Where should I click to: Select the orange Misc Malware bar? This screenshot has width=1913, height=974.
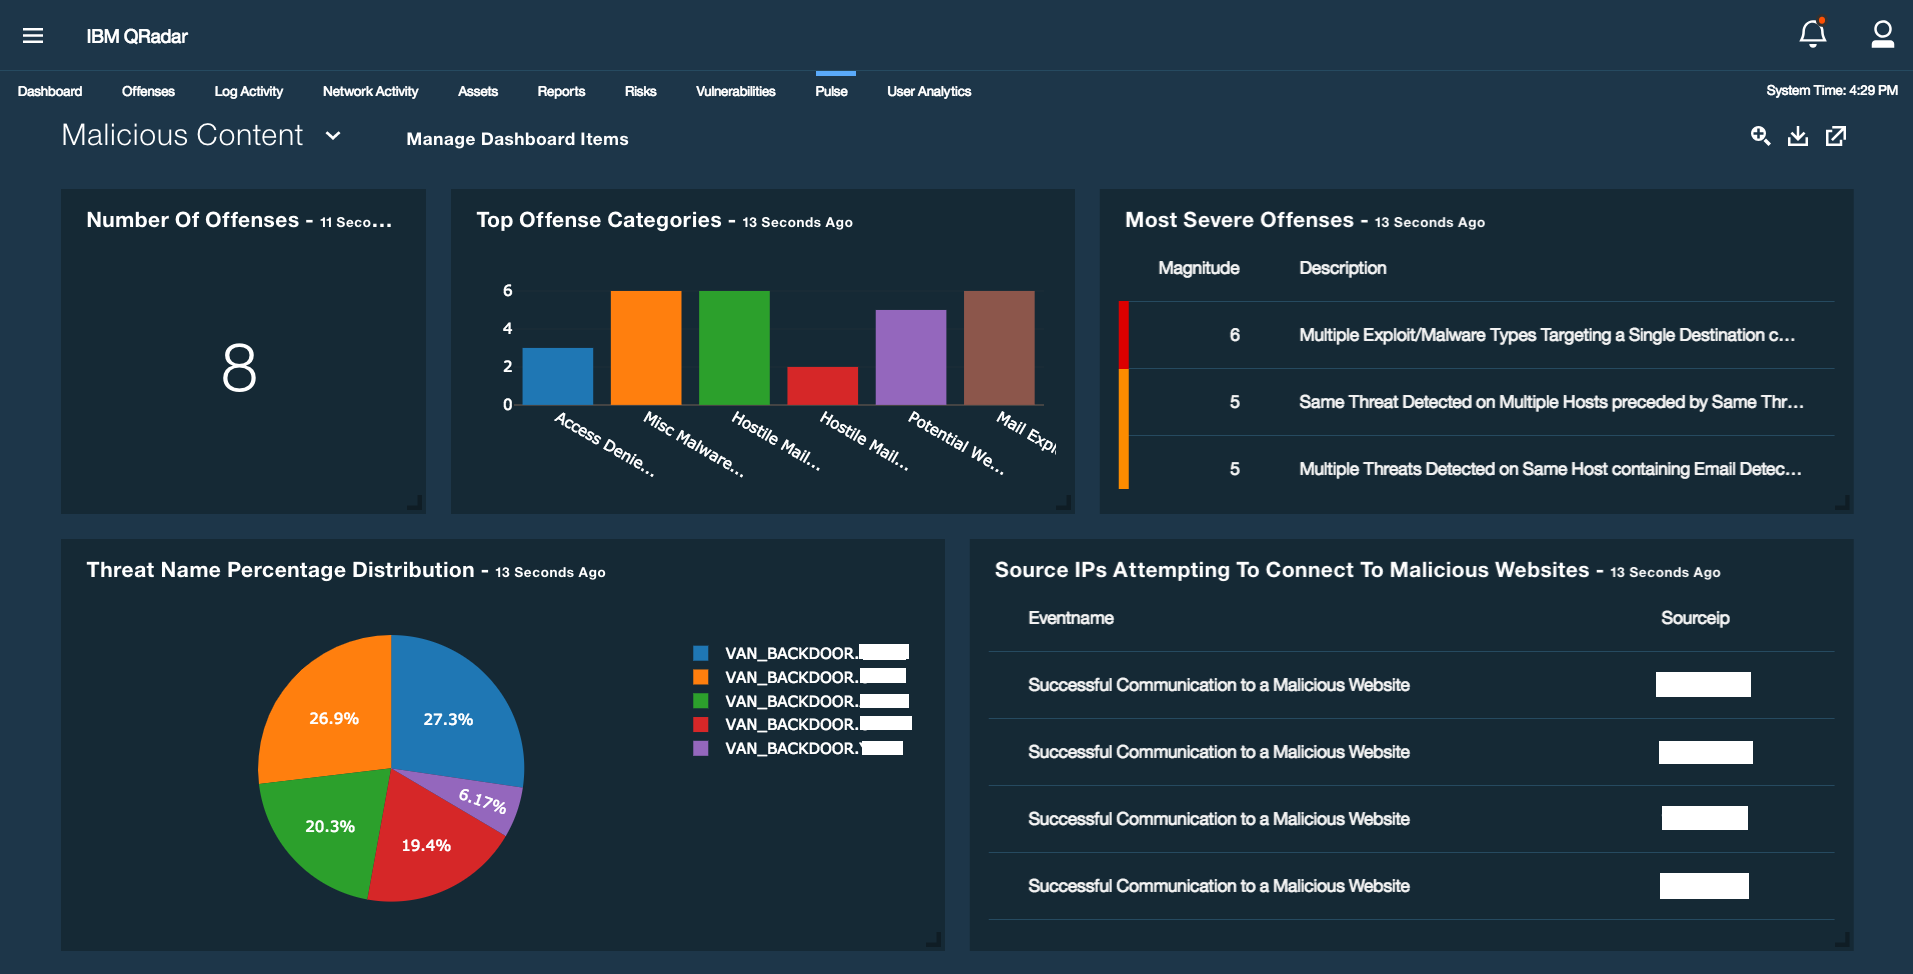[646, 347]
